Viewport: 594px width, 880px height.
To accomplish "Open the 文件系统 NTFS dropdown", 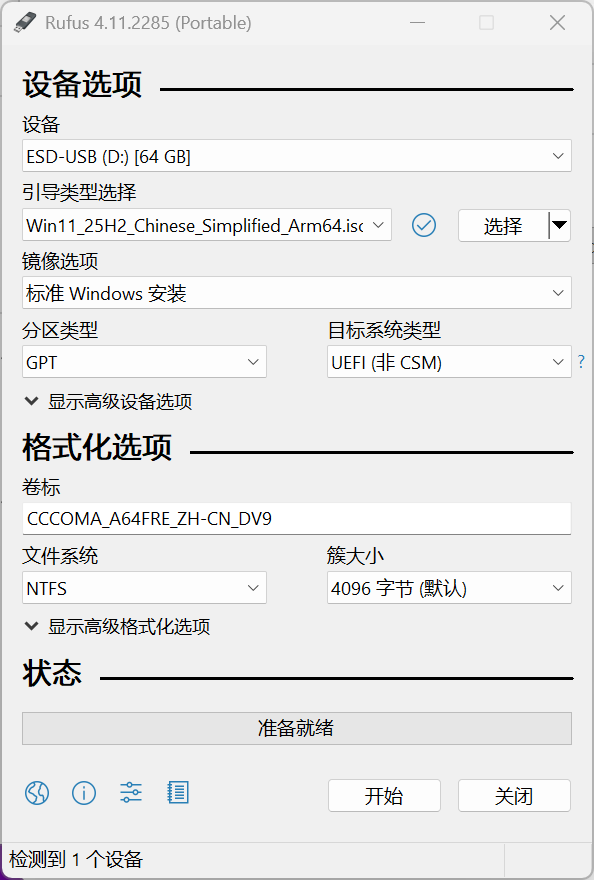I will point(144,588).
